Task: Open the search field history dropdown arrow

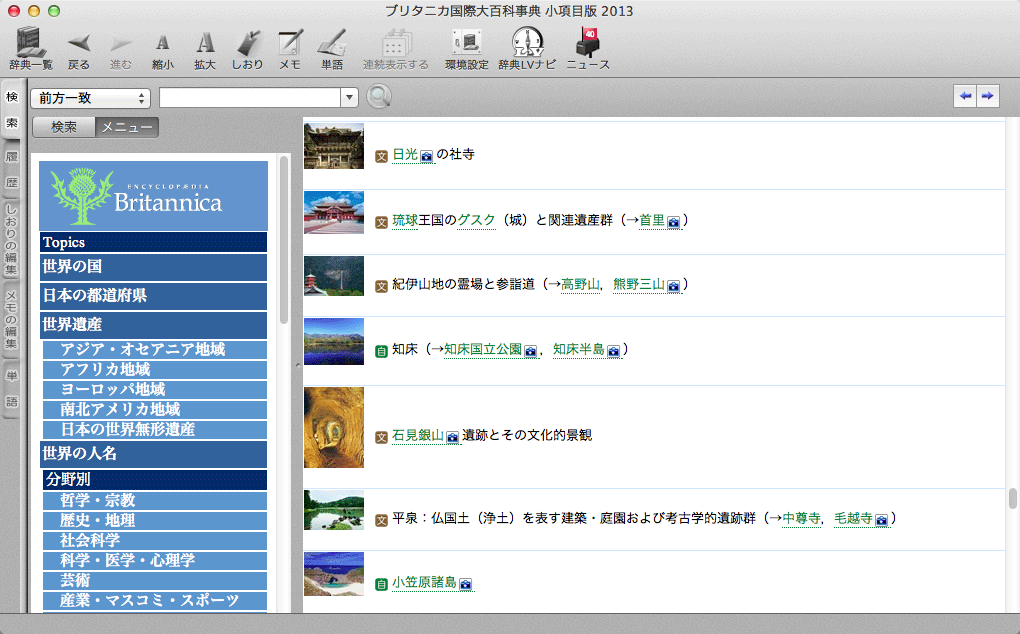Action: tap(349, 98)
